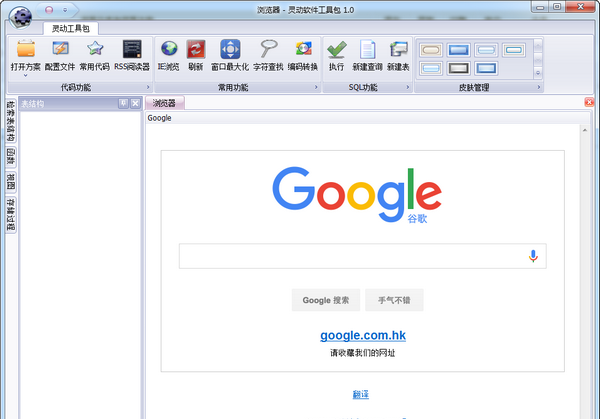This screenshot has height=419, width=600.
Task: Open the 打开方案 folder icon
Action: pos(26,55)
